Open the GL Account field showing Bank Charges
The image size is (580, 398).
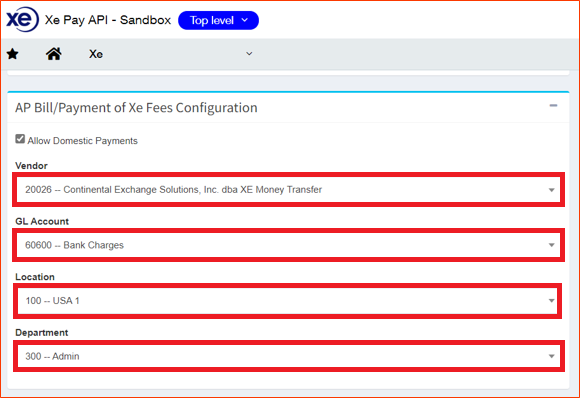point(289,245)
